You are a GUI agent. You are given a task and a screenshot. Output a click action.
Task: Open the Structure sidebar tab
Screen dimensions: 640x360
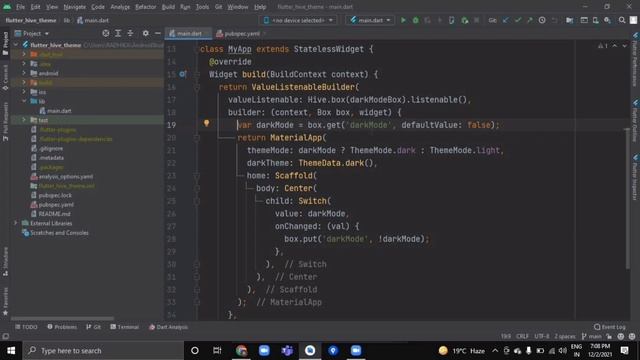pyautogui.click(x=5, y=261)
